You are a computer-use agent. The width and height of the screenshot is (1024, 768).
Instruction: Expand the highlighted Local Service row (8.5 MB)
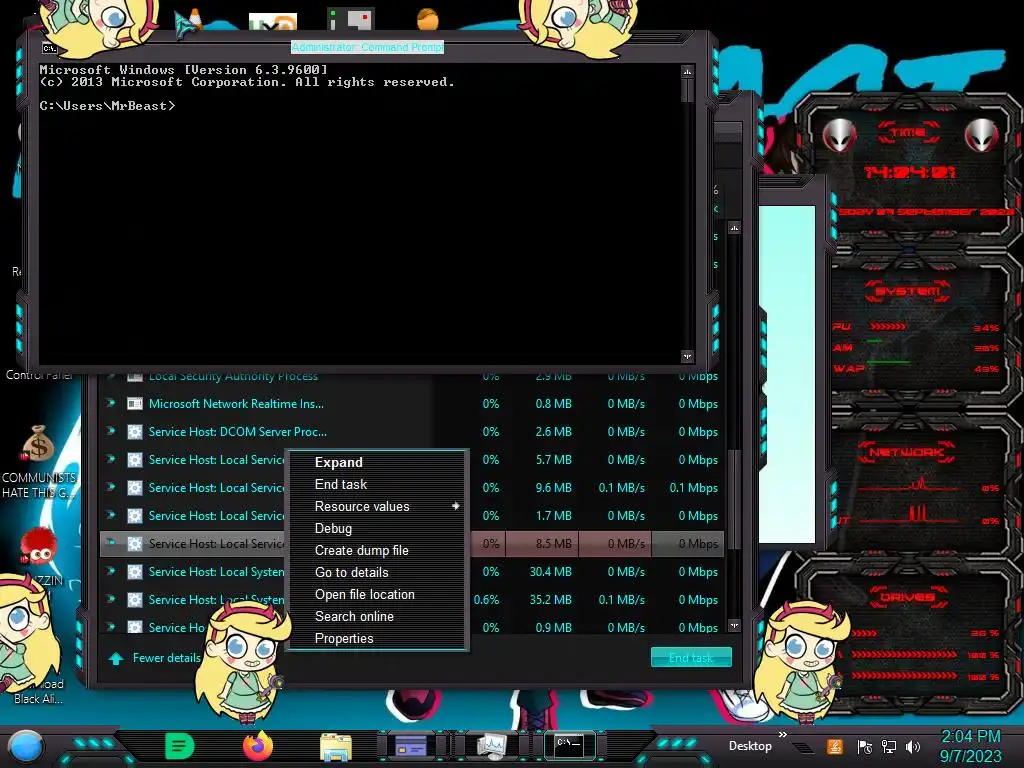coord(111,543)
